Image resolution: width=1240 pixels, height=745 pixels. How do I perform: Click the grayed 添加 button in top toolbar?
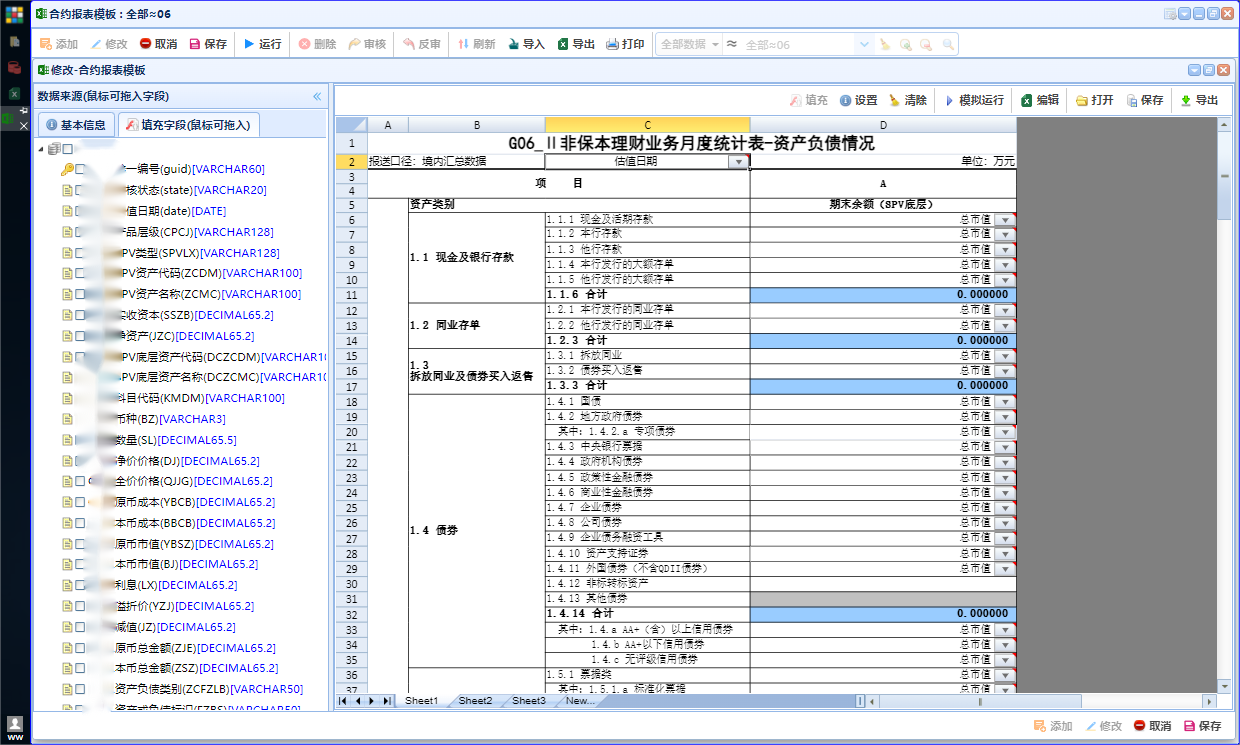(x=59, y=44)
